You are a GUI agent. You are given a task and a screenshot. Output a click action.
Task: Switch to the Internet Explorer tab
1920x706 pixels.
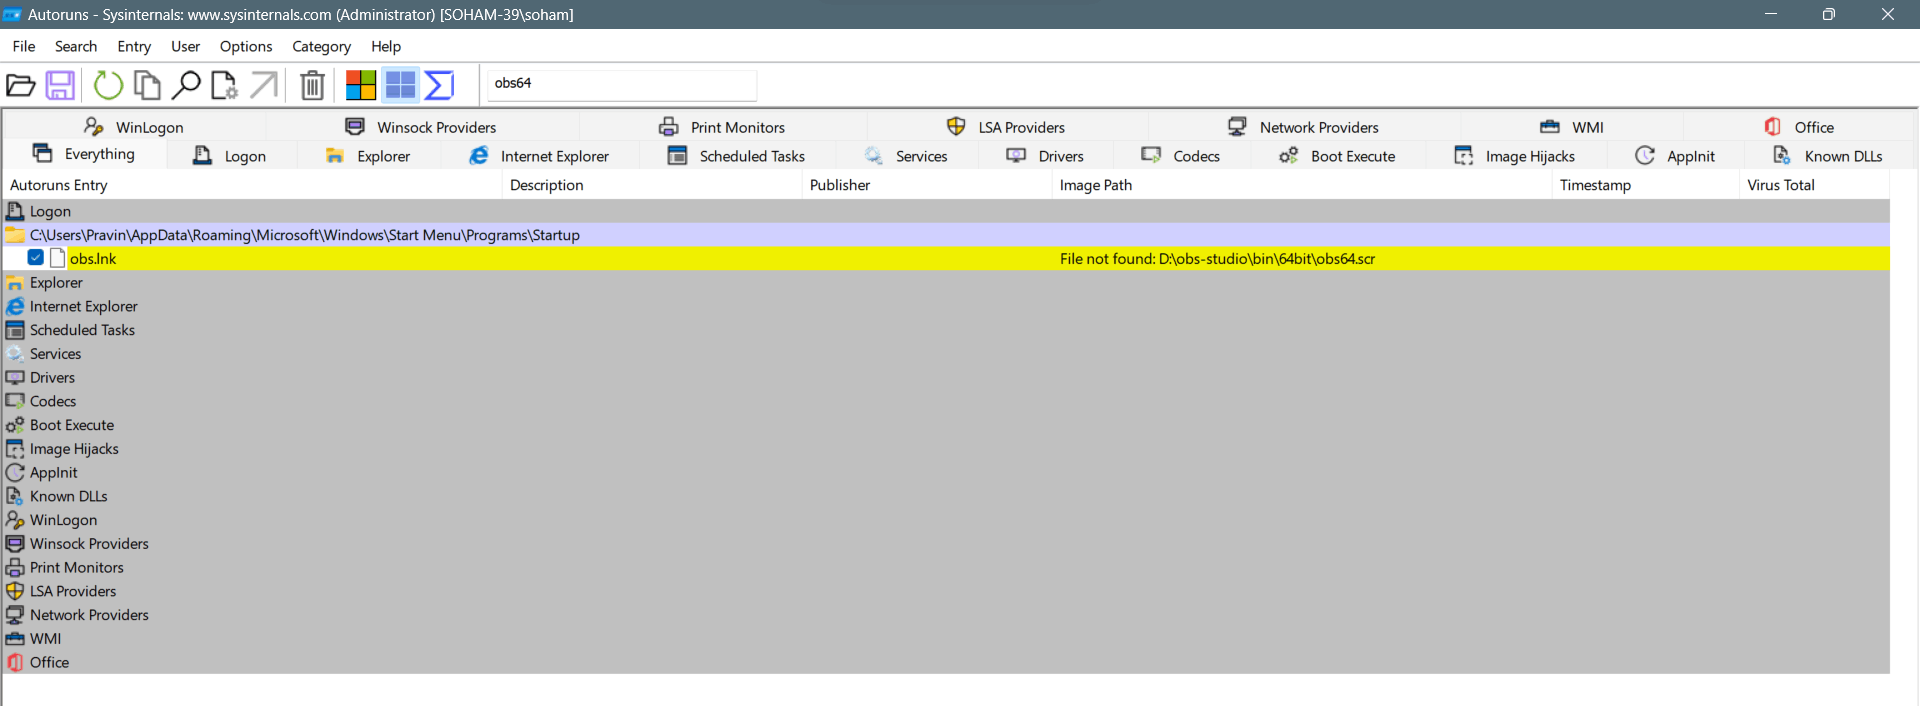pyautogui.click(x=539, y=156)
